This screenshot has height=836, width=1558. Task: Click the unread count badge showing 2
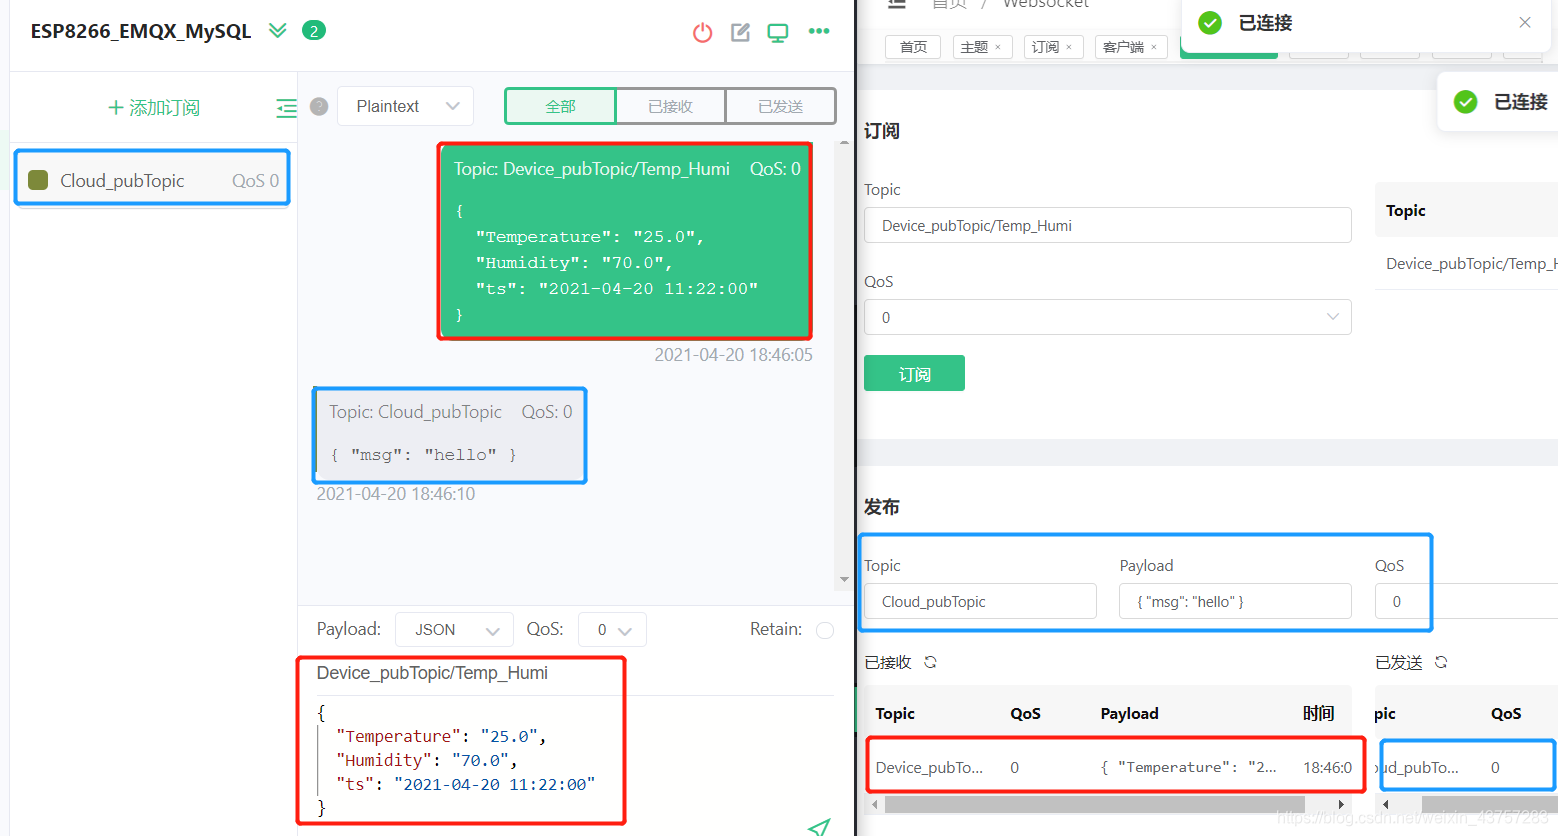tap(314, 31)
